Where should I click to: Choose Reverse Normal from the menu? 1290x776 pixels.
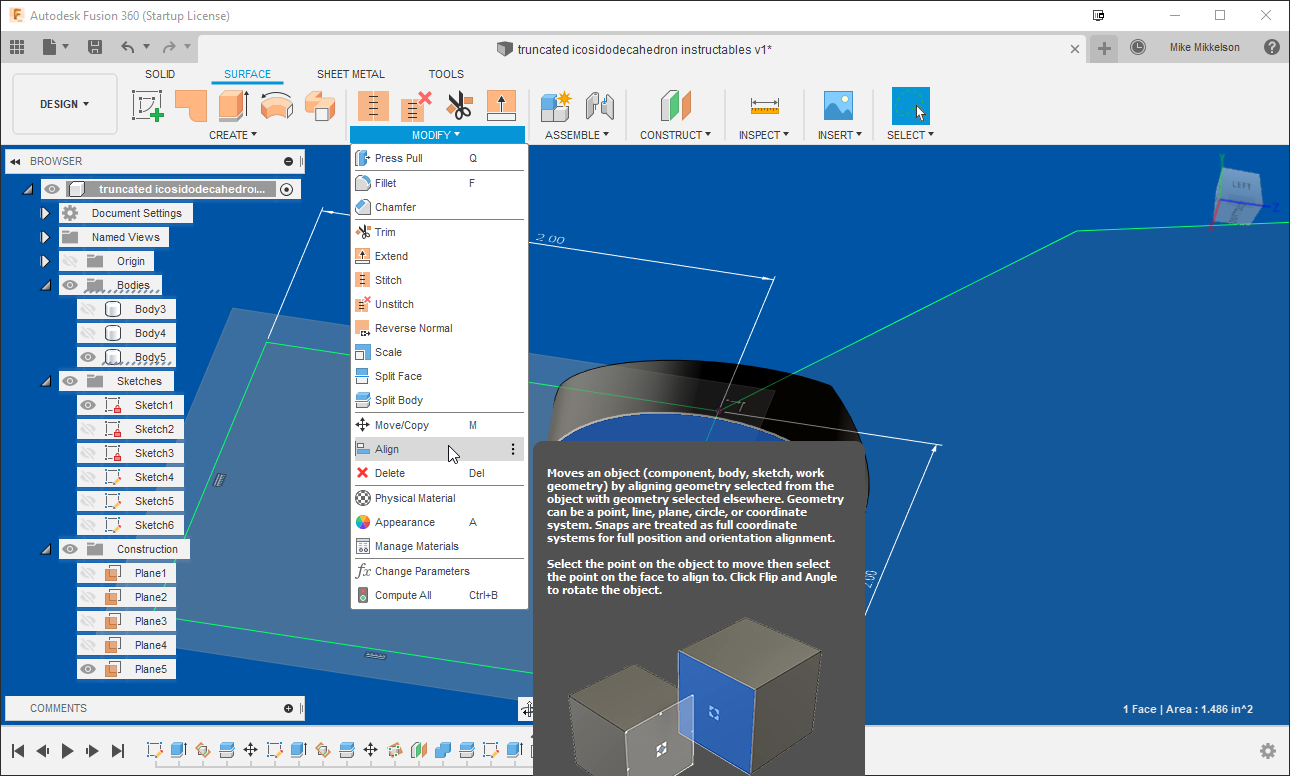pos(439,328)
